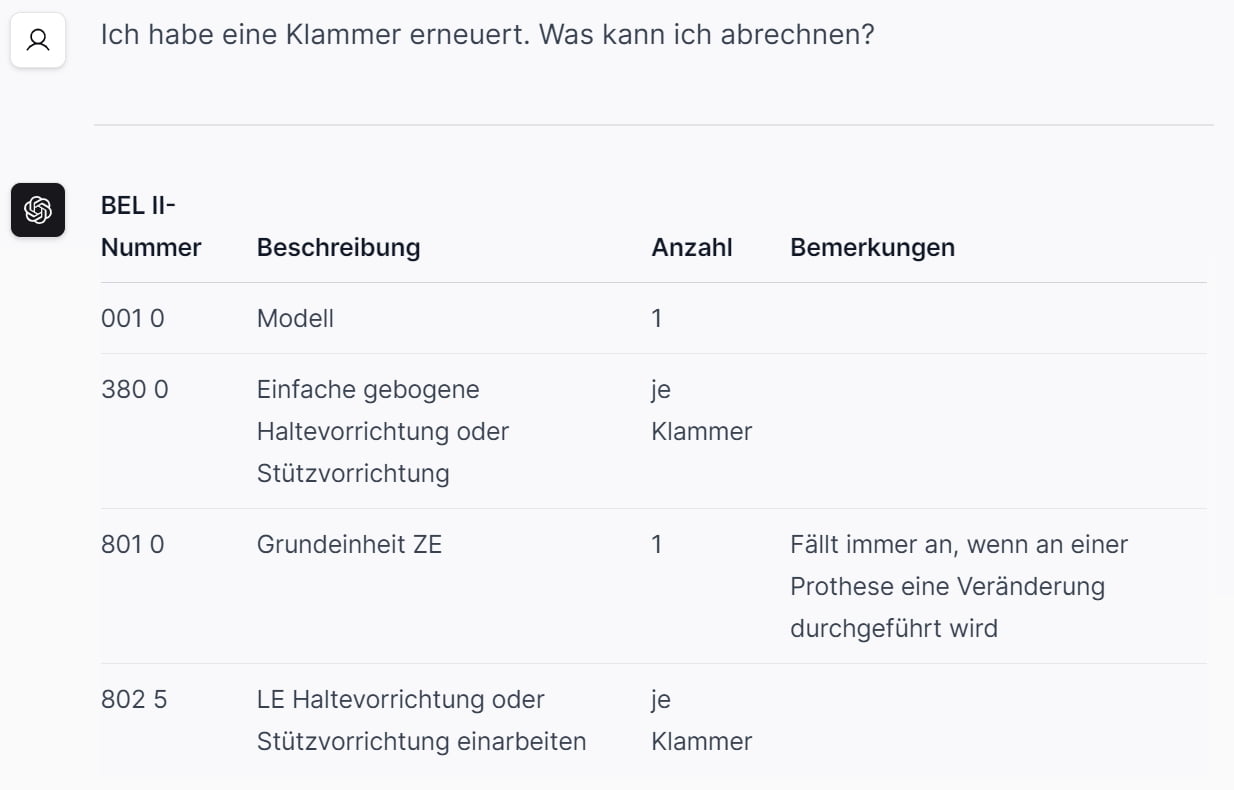
Task: Select the 801 0 number cell
Action: click(x=132, y=545)
